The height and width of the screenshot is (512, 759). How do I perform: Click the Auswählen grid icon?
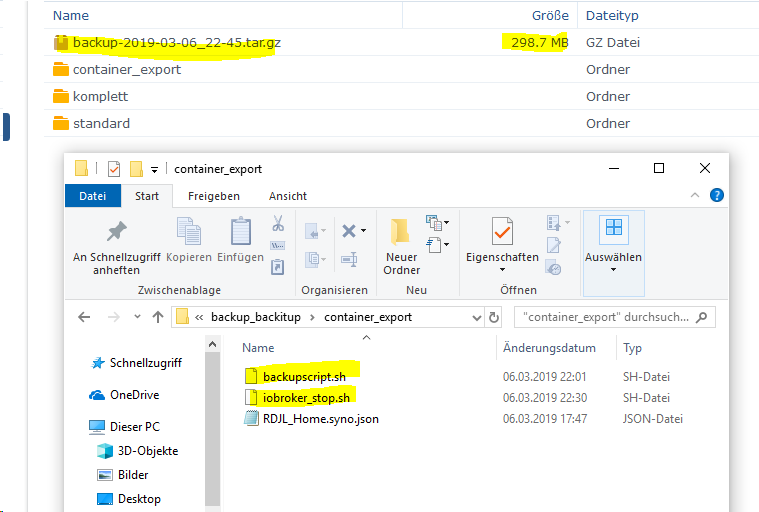point(614,230)
